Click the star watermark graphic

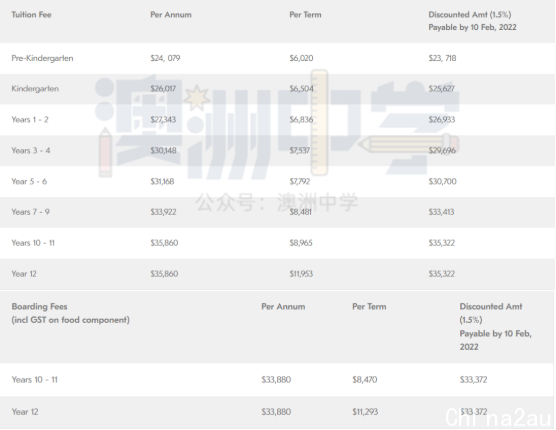point(197,97)
